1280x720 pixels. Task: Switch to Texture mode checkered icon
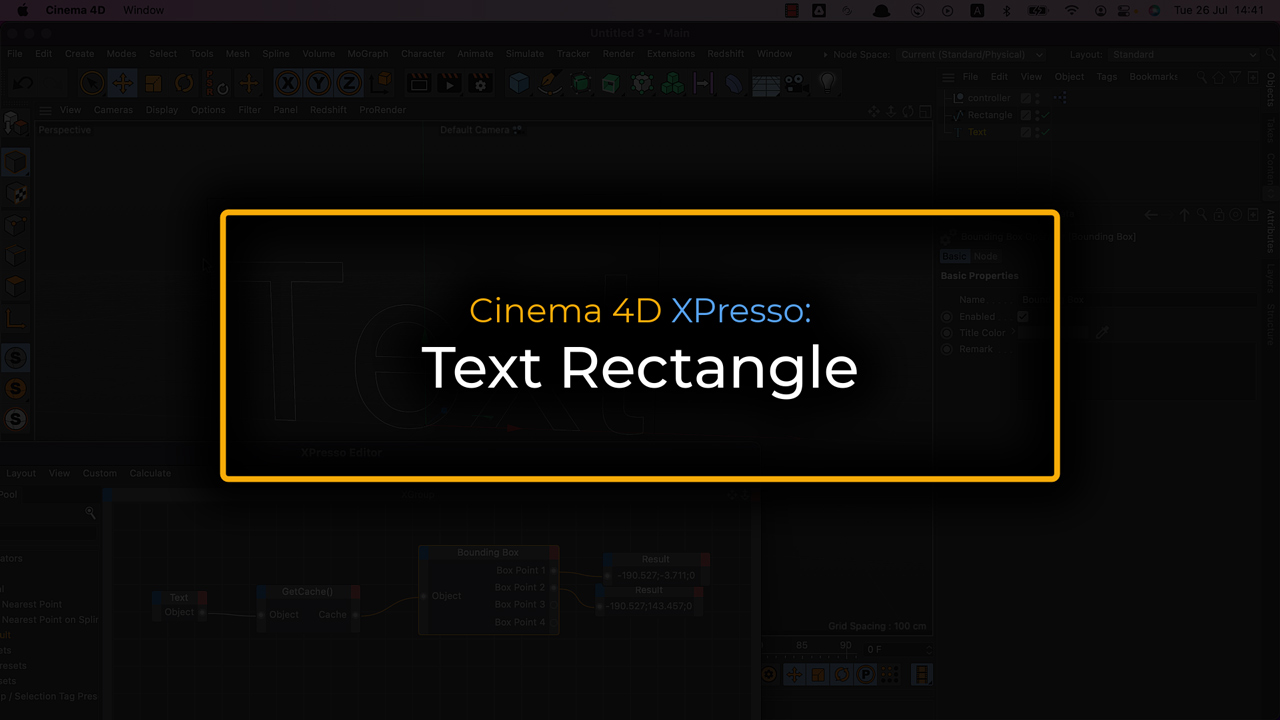16,194
